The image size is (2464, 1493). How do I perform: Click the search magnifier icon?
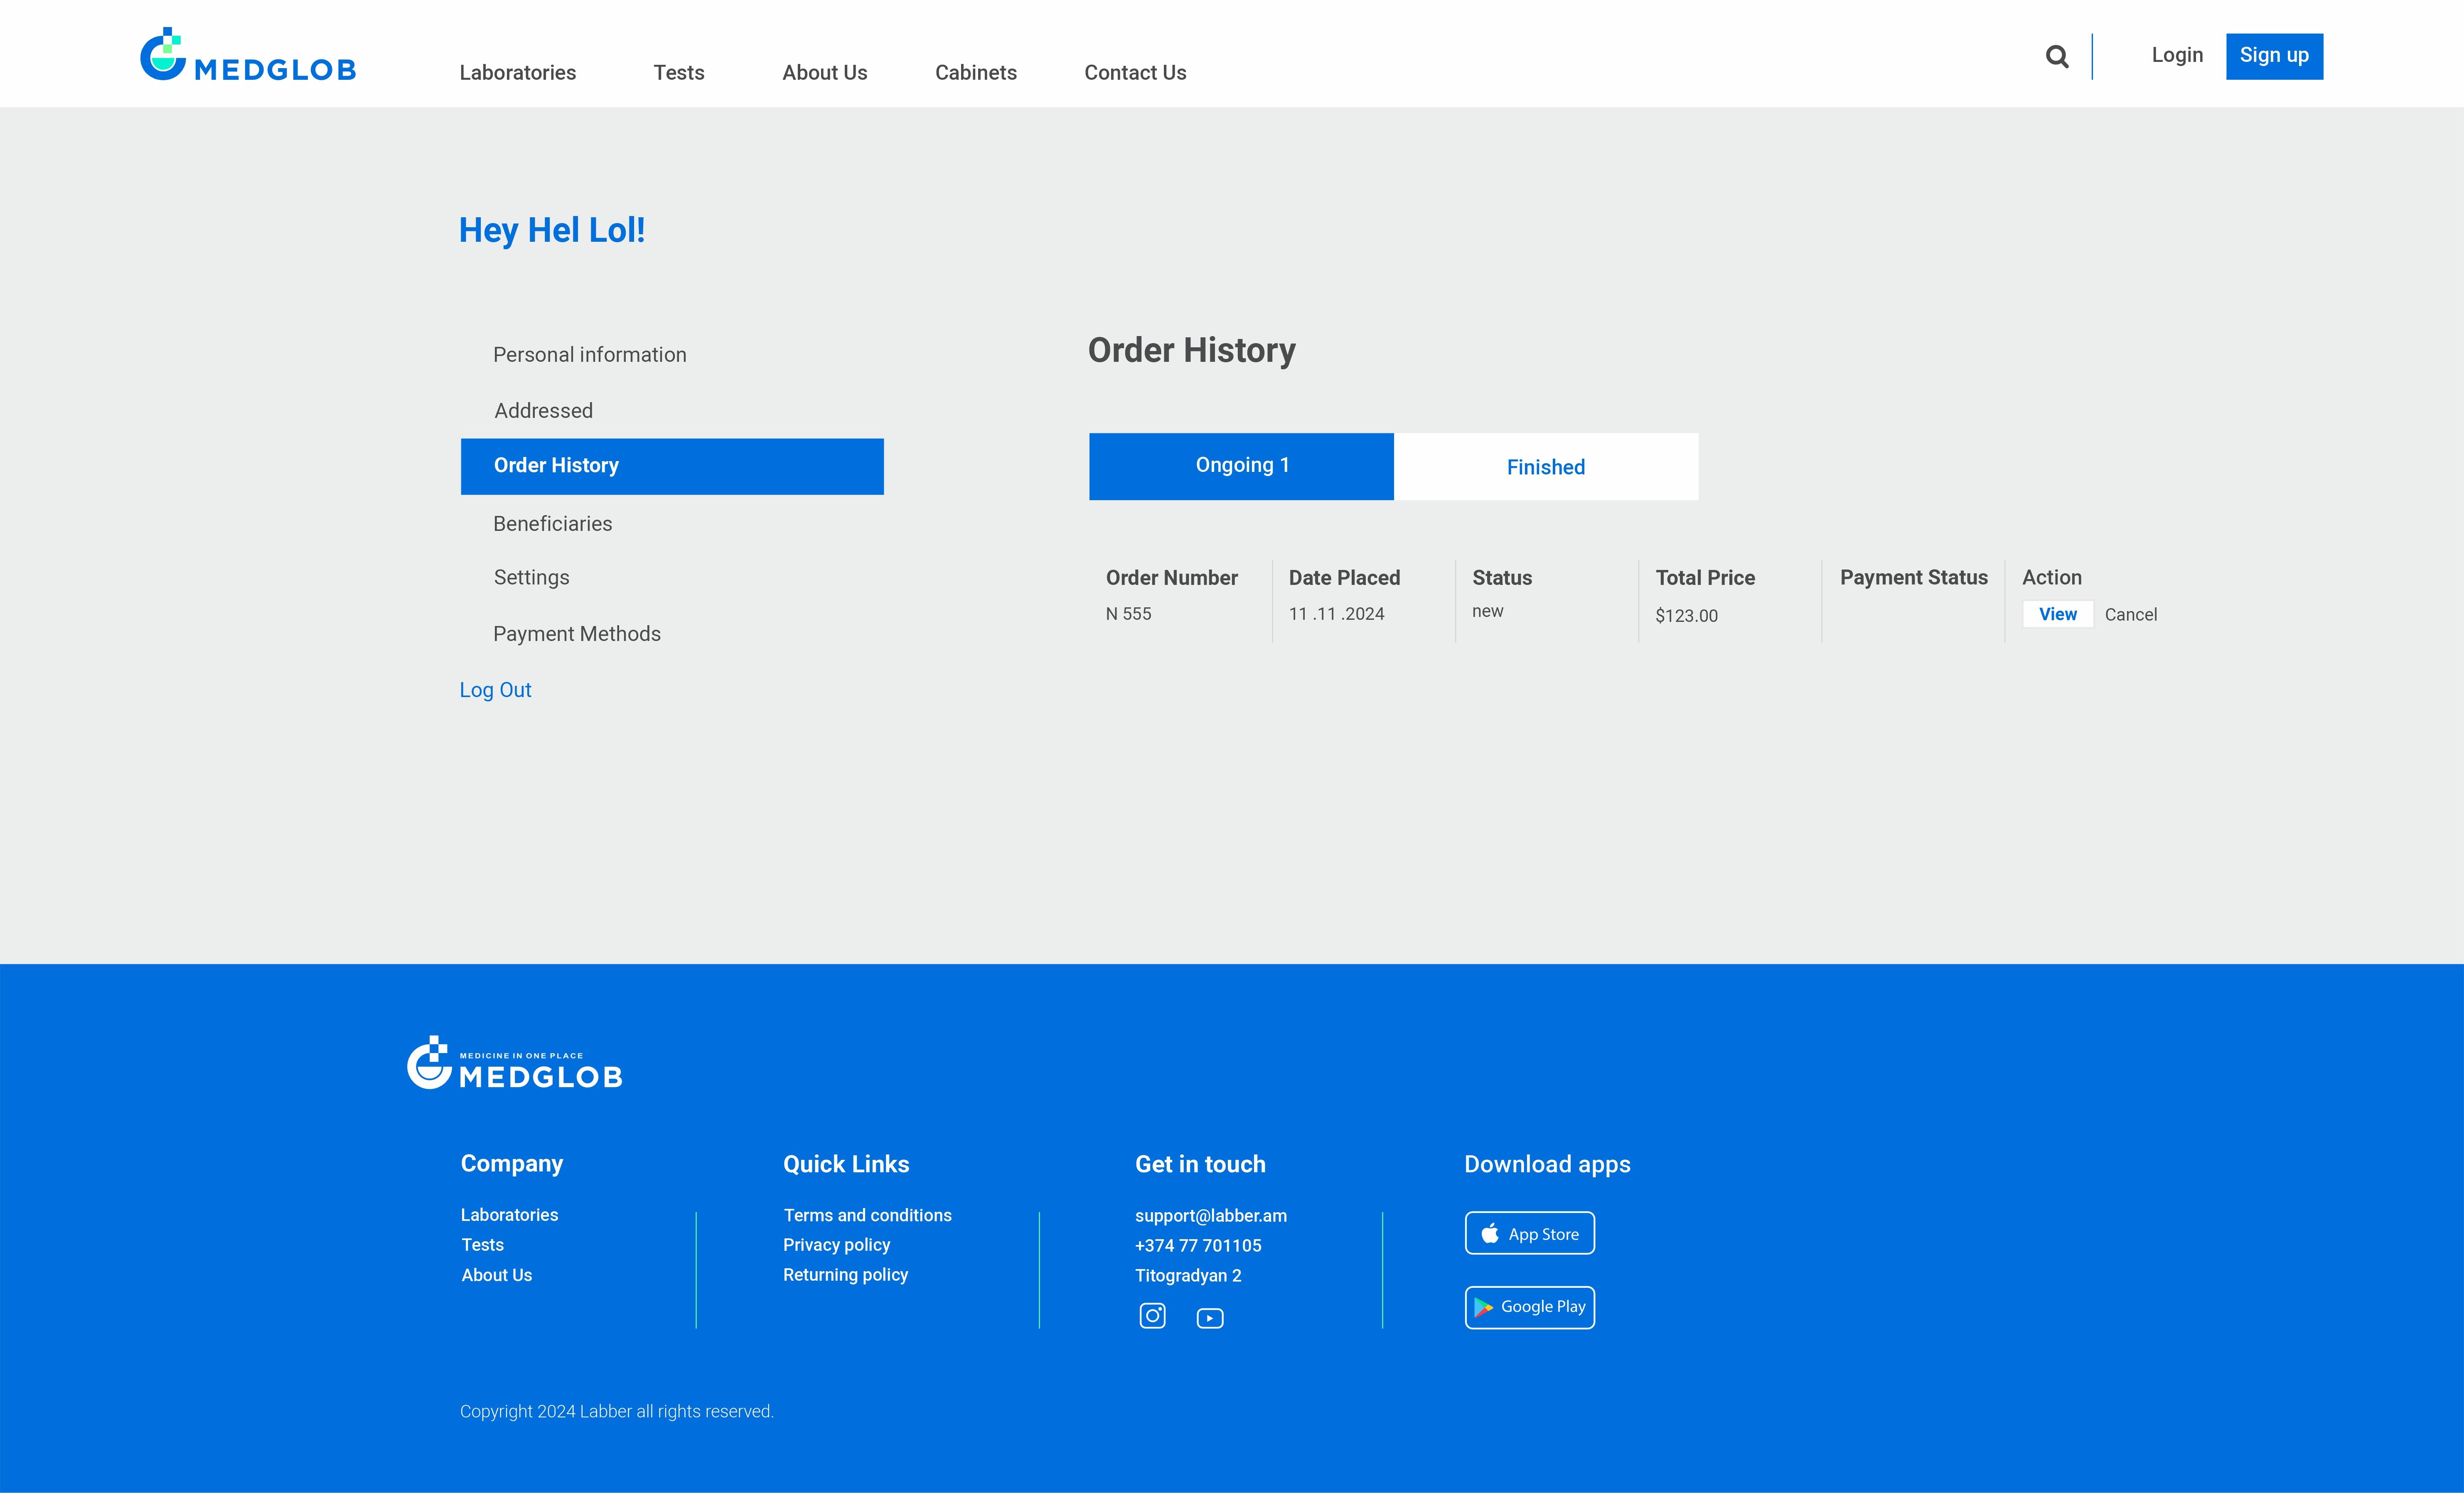2056,57
